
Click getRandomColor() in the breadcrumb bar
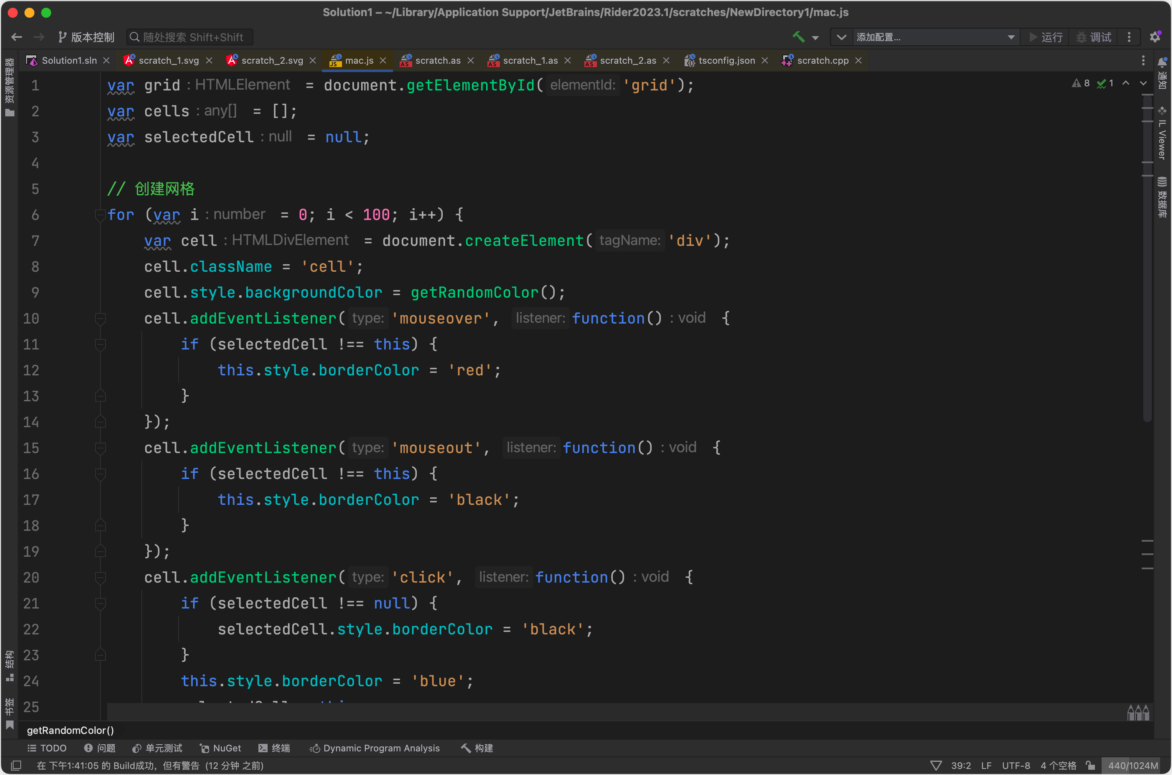pos(70,730)
